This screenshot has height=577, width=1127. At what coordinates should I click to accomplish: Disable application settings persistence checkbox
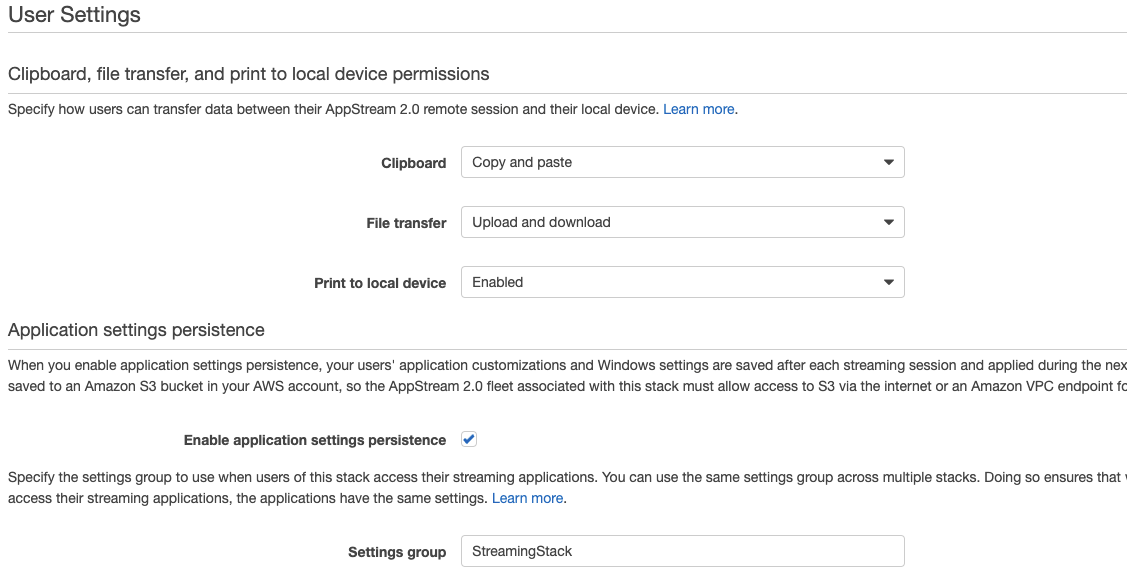pos(469,439)
